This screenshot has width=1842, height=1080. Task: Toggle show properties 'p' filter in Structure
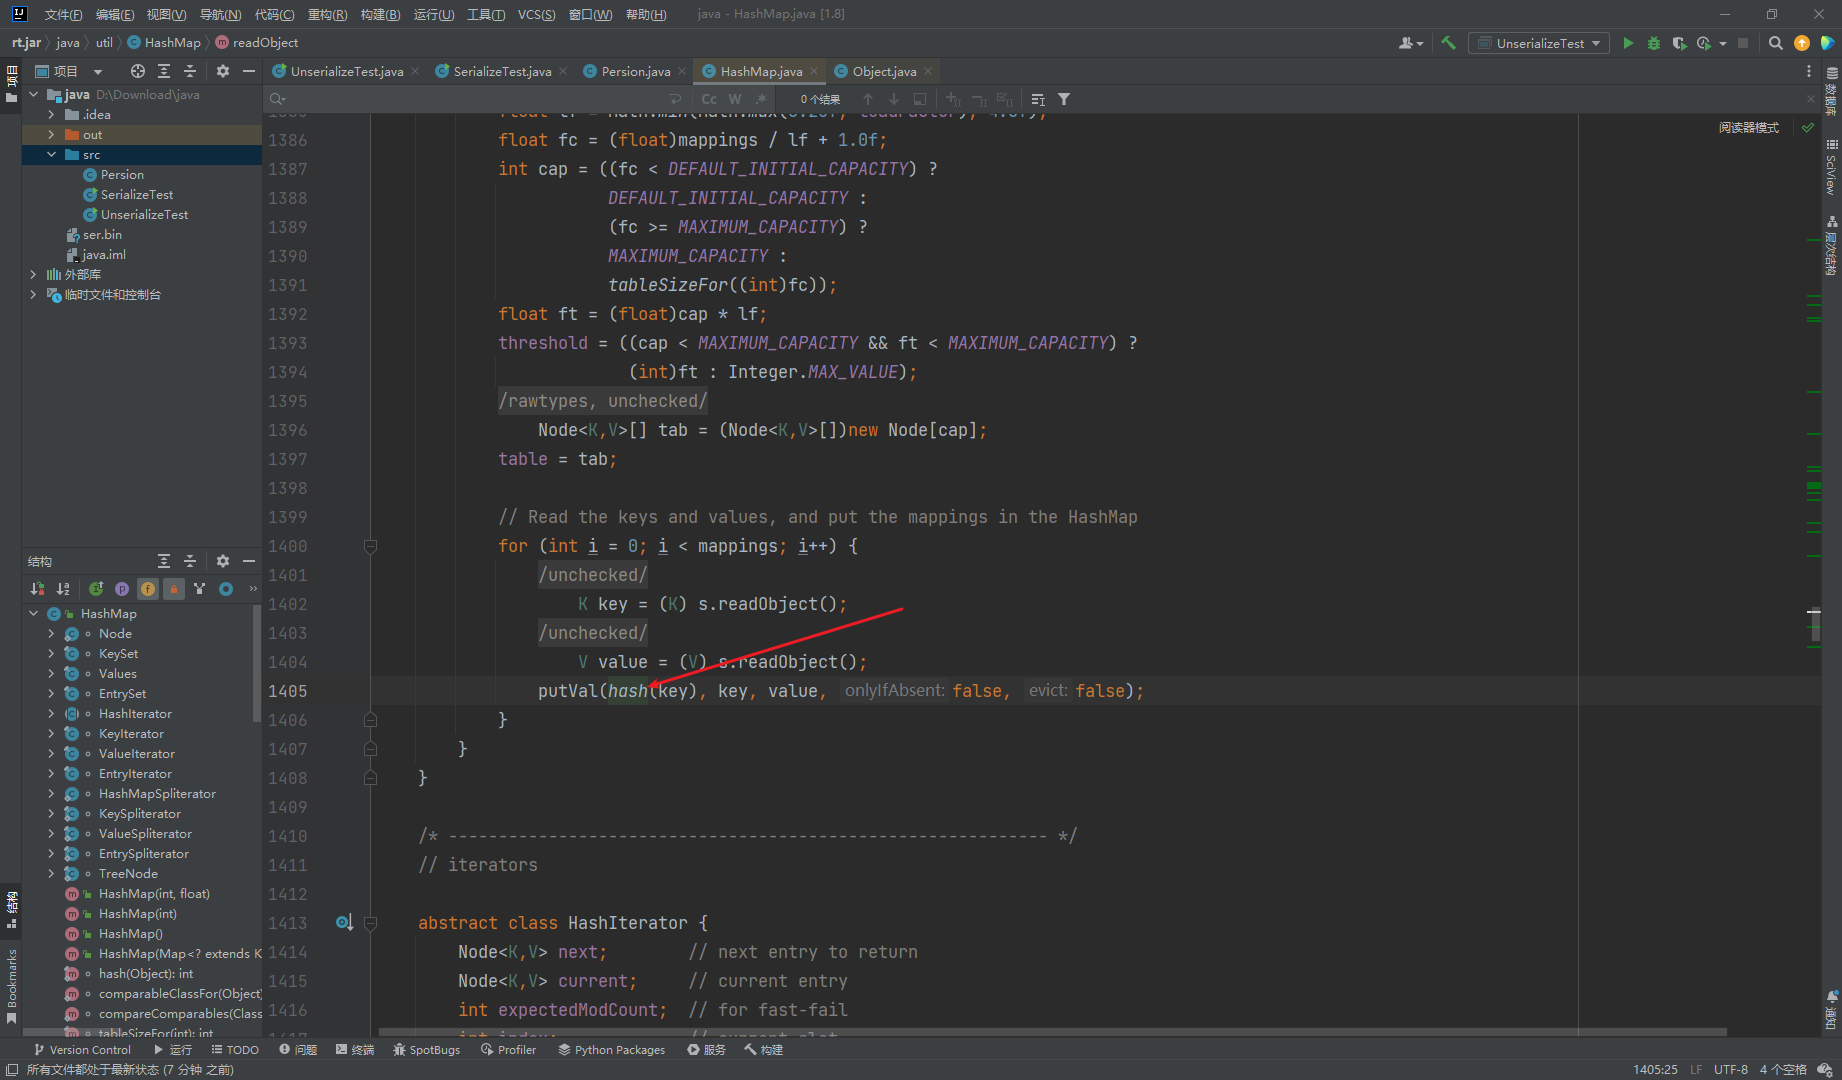[122, 589]
